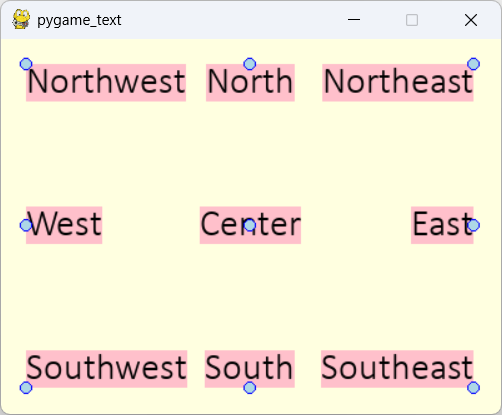Image resolution: width=502 pixels, height=415 pixels.
Task: Click the blue anchor dot at Southeast
Action: [x=473, y=388]
